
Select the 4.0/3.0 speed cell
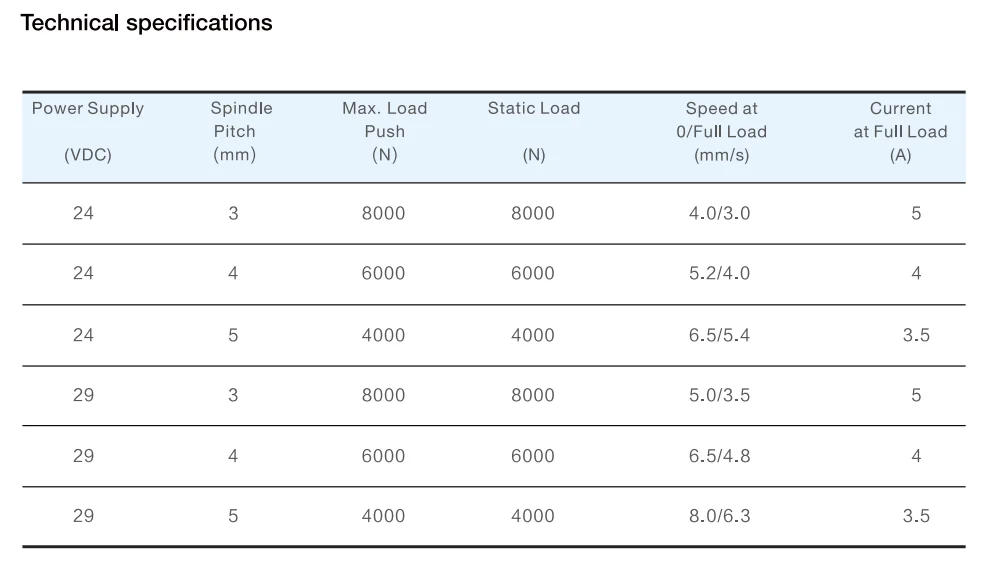point(719,213)
